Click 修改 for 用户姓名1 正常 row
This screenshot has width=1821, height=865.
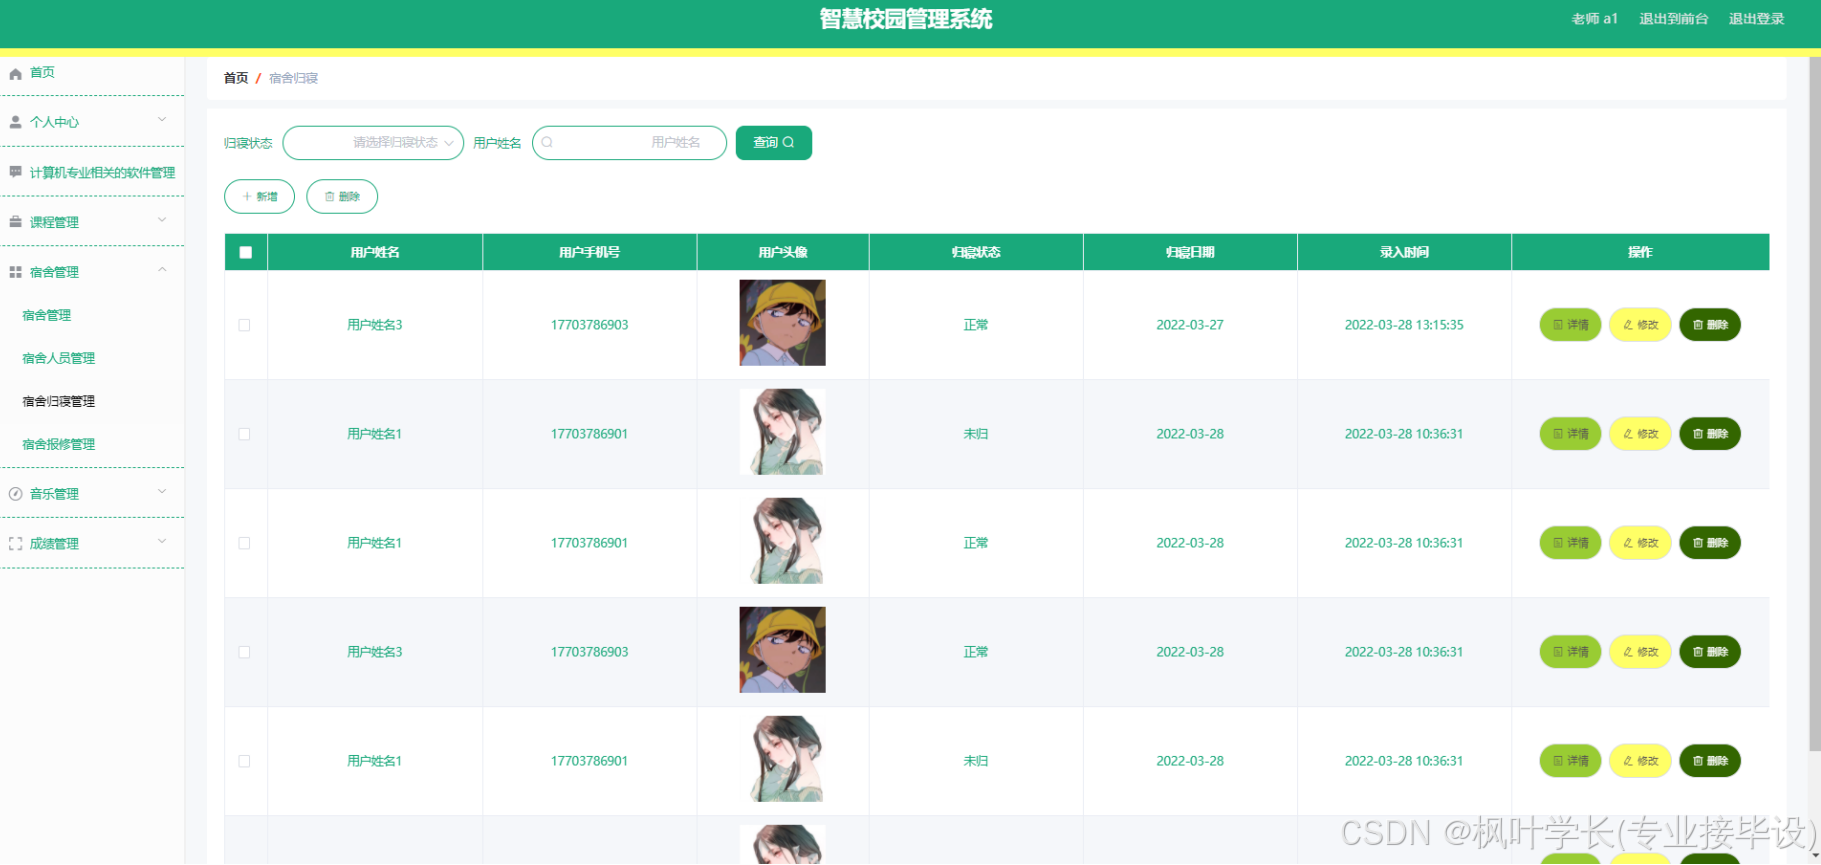coord(1641,543)
